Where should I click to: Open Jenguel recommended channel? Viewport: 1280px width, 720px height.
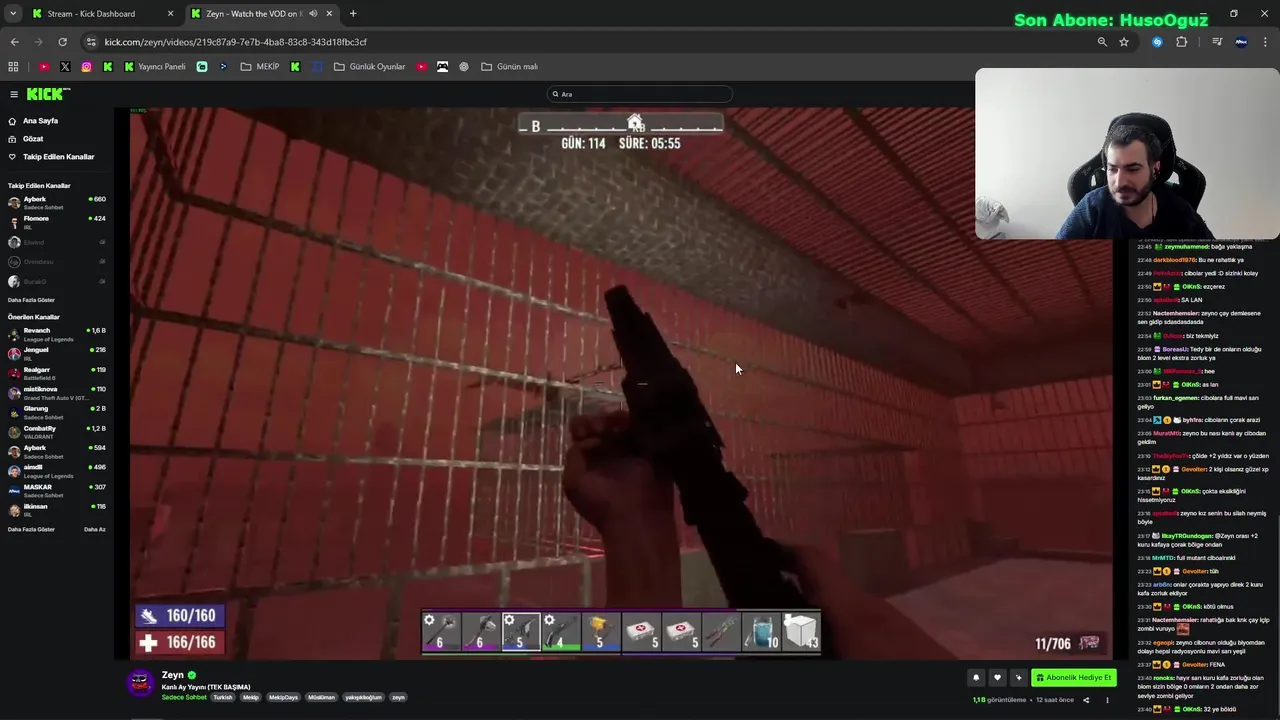[x=57, y=353]
